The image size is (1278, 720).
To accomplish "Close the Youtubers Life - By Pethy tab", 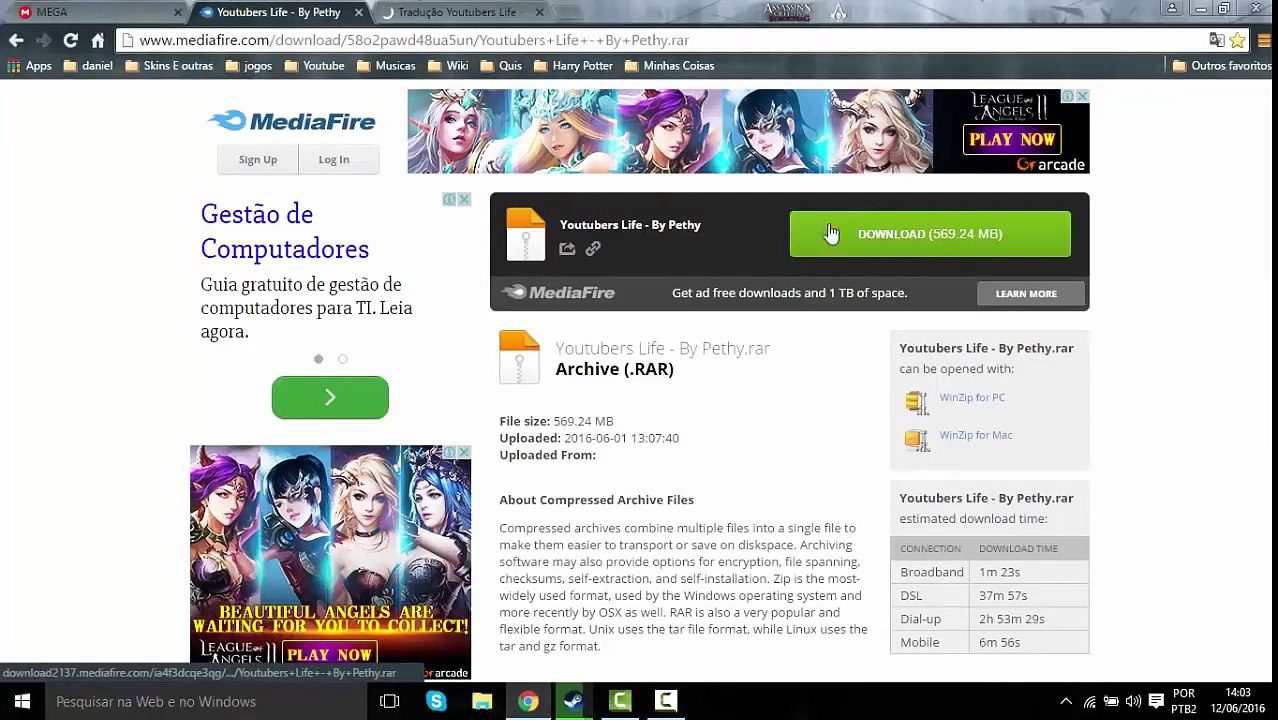I will [358, 12].
